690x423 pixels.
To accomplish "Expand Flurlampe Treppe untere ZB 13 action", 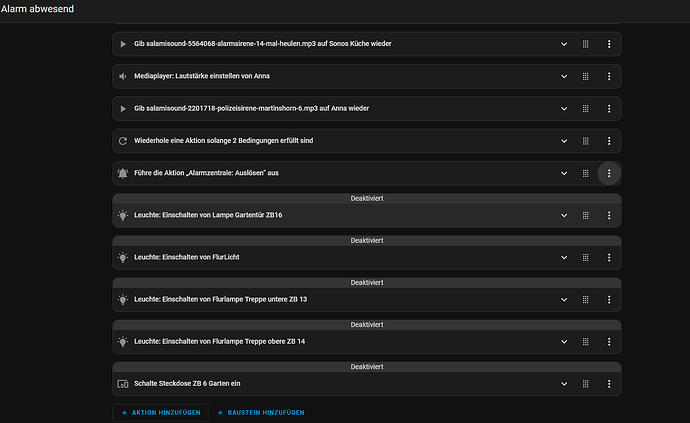I will pos(564,299).
